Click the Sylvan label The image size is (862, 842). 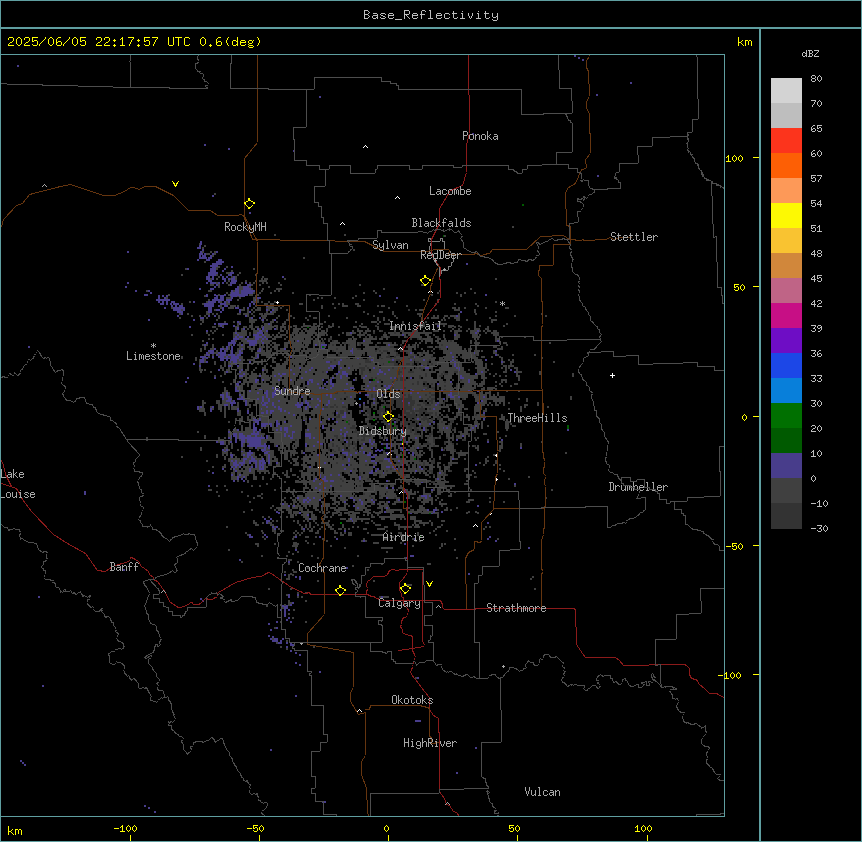[390, 245]
